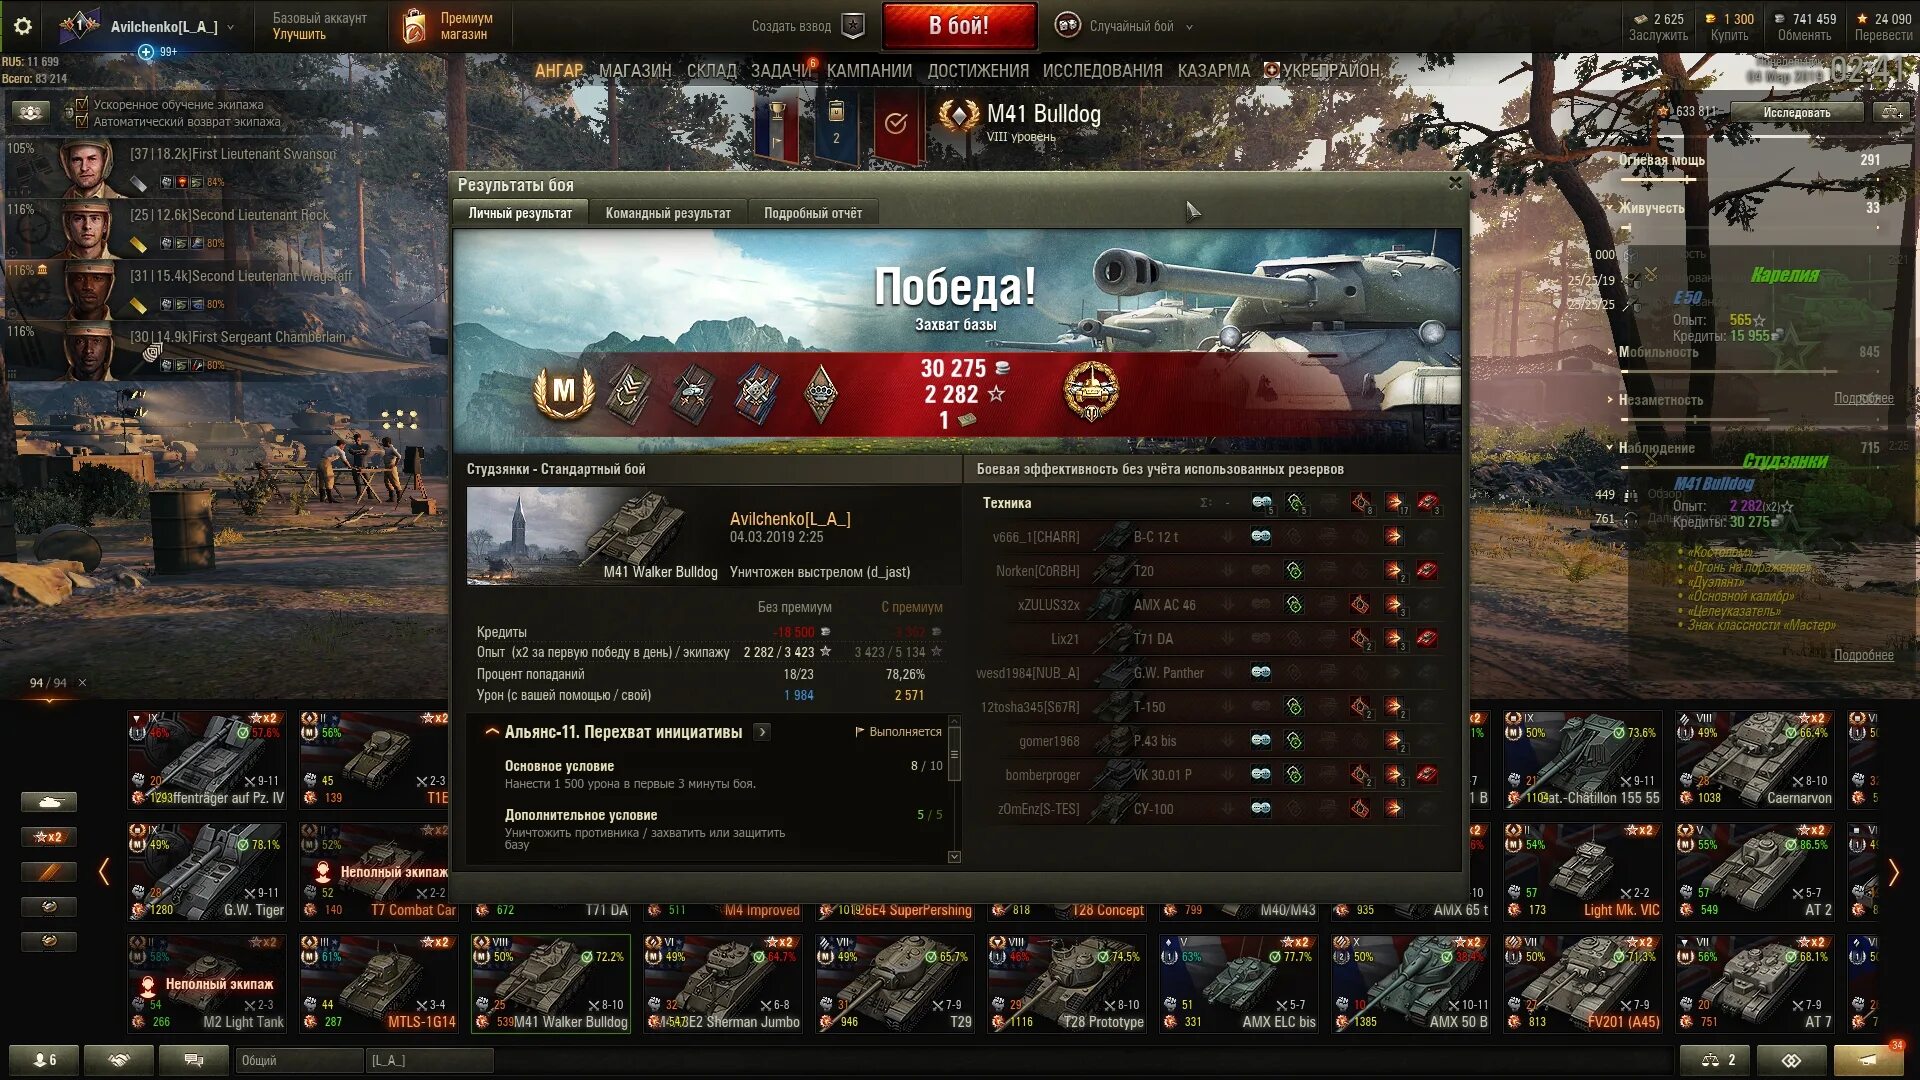
Task: Click the Premium shop icon
Action: click(414, 26)
